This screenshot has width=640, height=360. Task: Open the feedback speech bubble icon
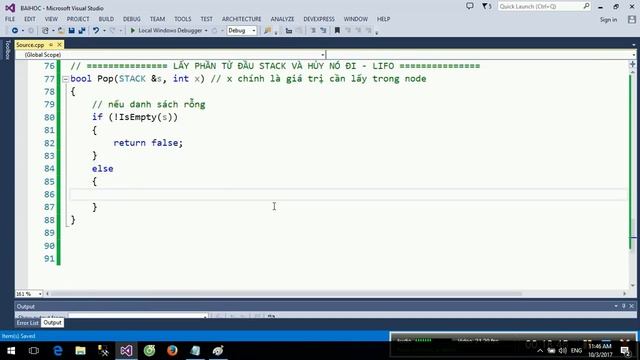(x=470, y=6)
